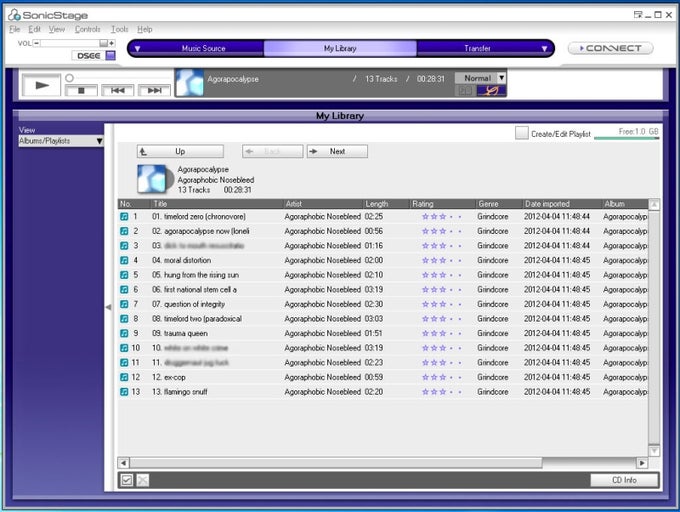The width and height of the screenshot is (680, 512).
Task: Enable Create/Edit Playlist checkbox
Action: [x=522, y=133]
